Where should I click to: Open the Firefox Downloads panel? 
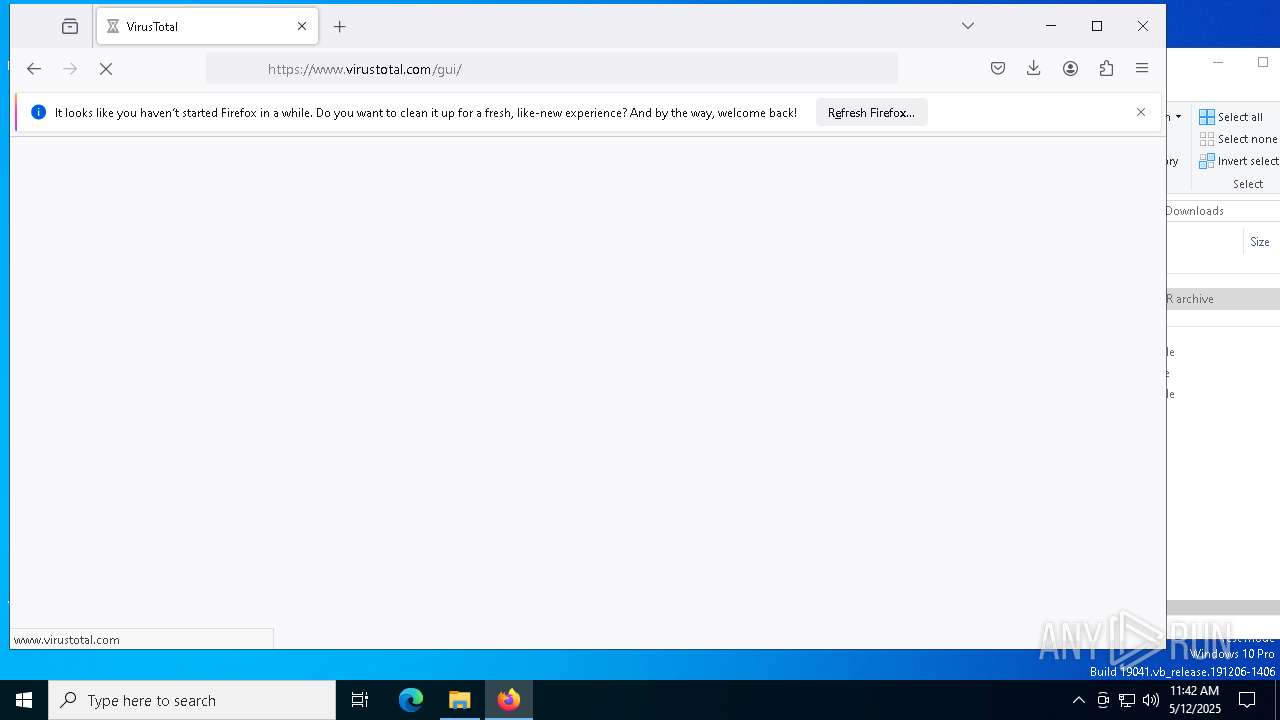click(x=1034, y=68)
